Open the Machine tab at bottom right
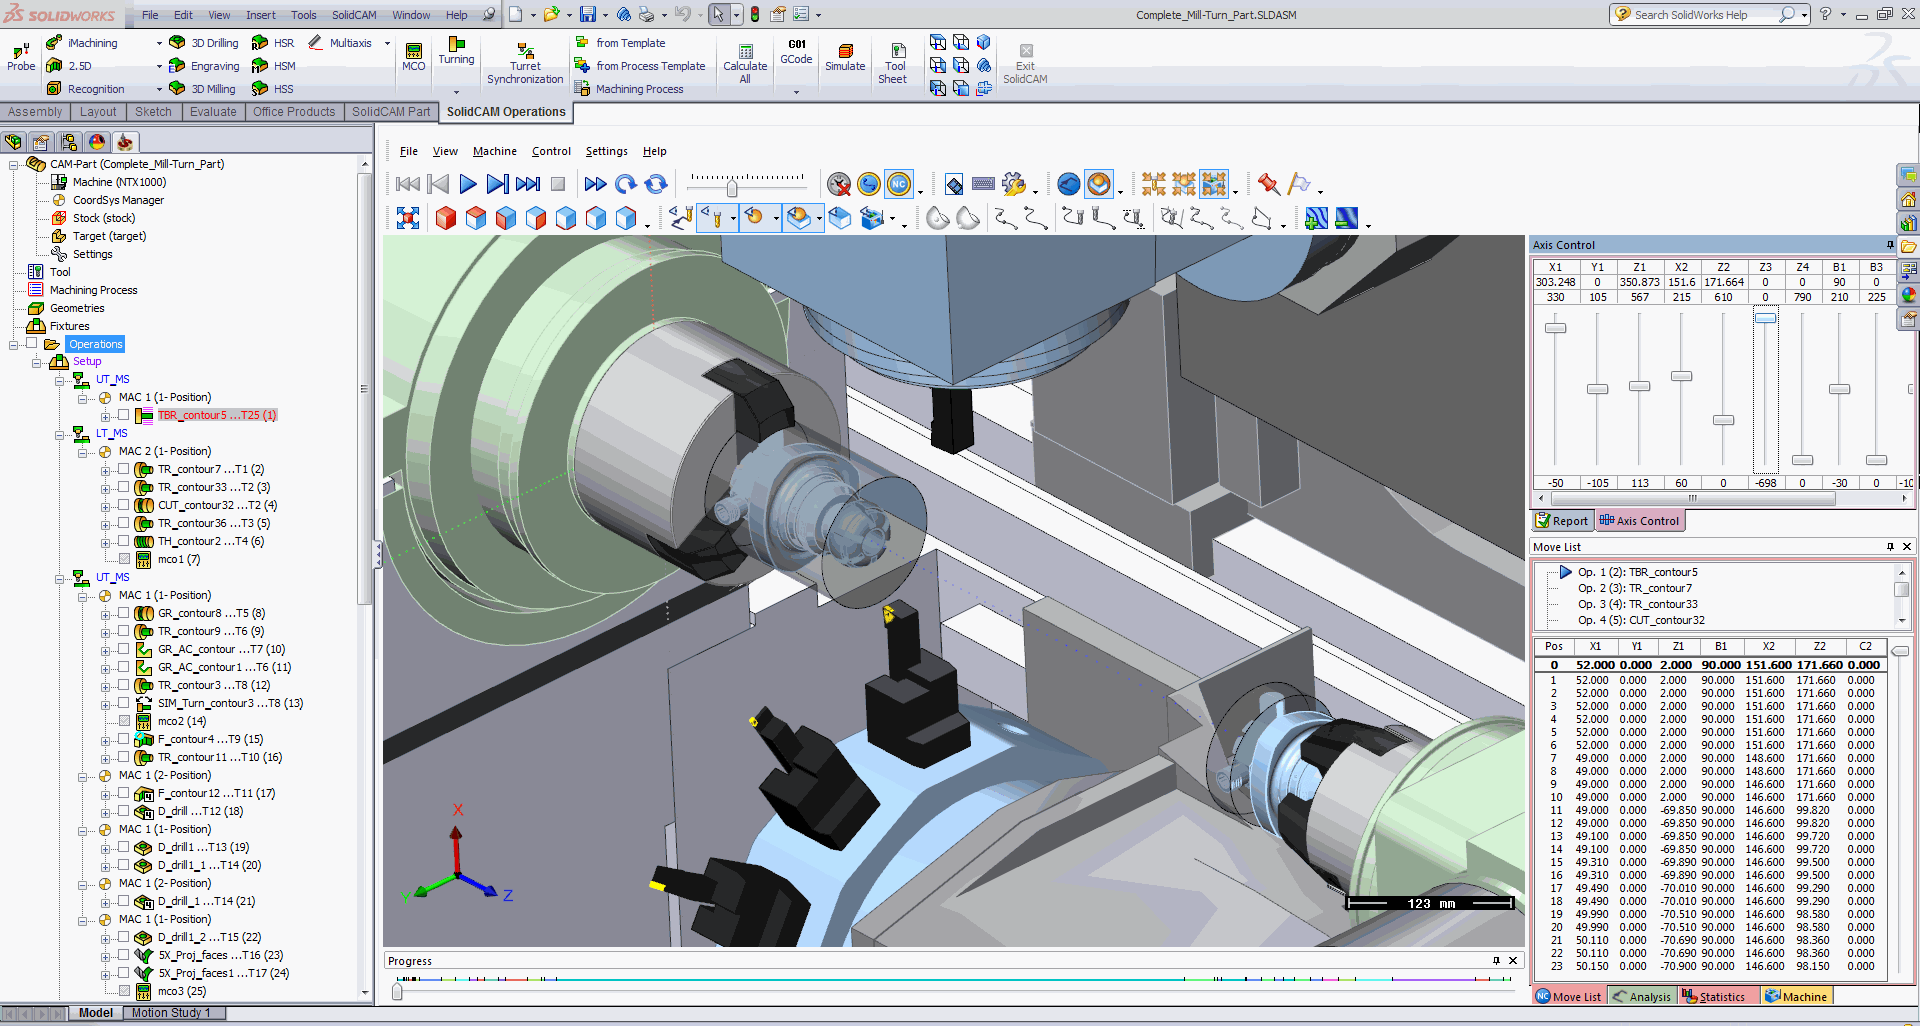The height and width of the screenshot is (1026, 1920). click(1796, 996)
